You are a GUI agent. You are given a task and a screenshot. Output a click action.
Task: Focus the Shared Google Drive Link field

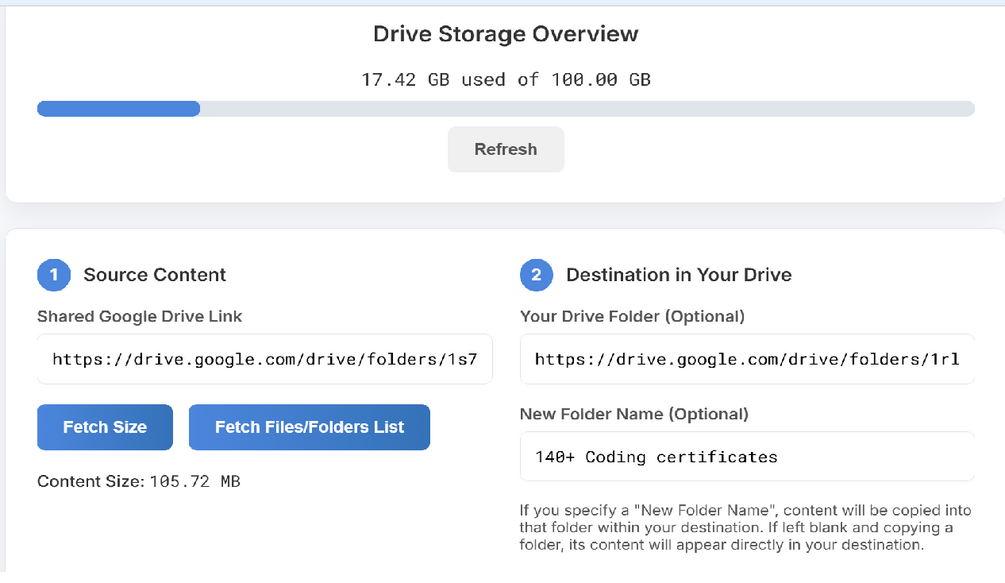coord(265,359)
